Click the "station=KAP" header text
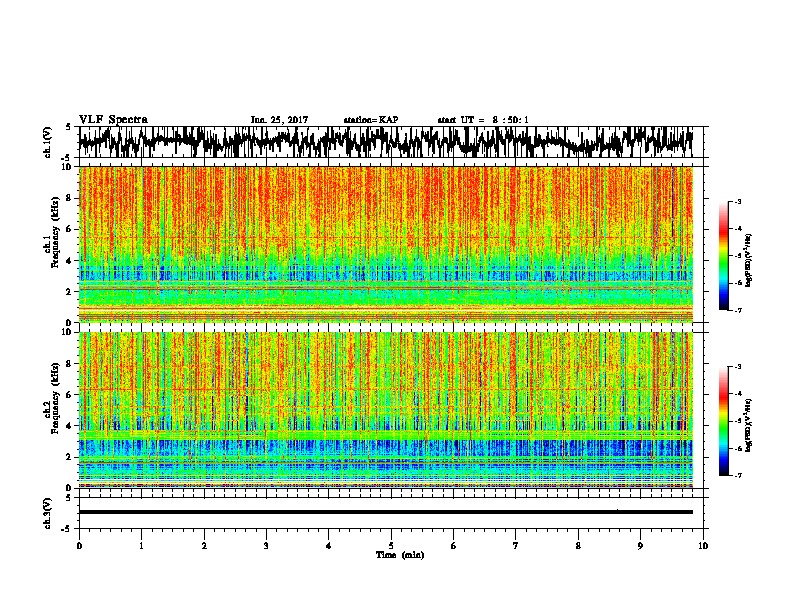Image resolution: width=792 pixels, height=612 pixels. click(371, 120)
